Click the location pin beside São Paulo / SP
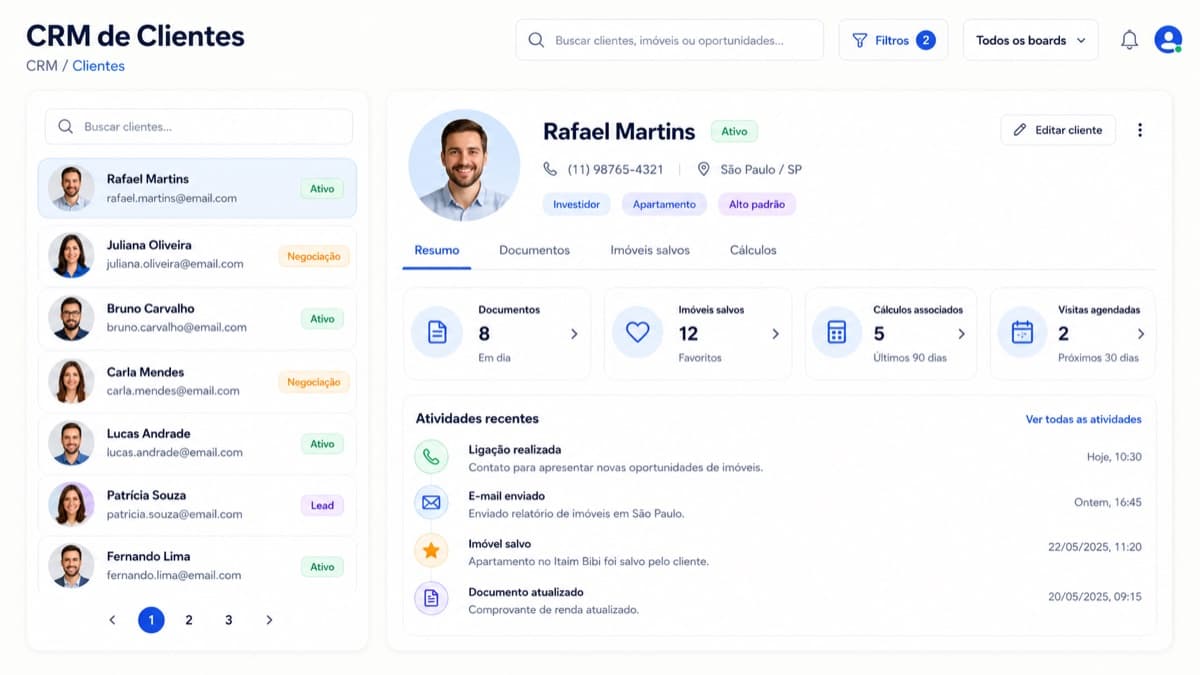The image size is (1200, 675). coord(703,169)
